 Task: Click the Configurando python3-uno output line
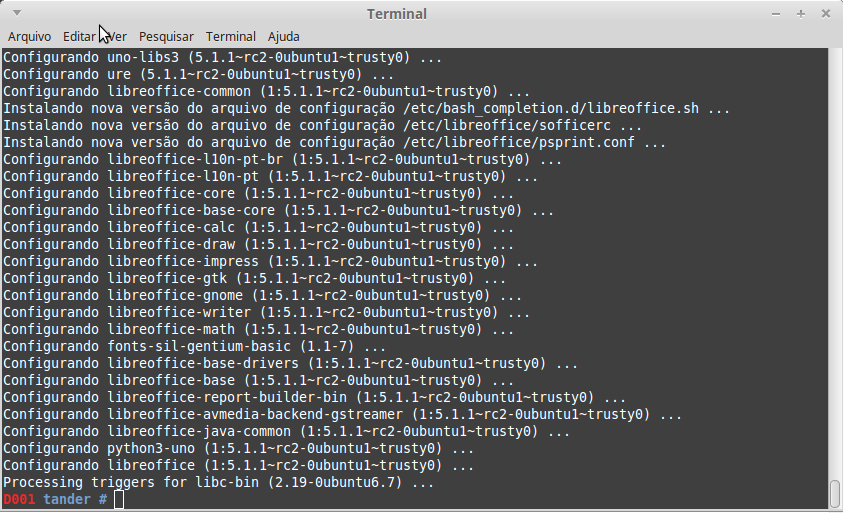238,448
